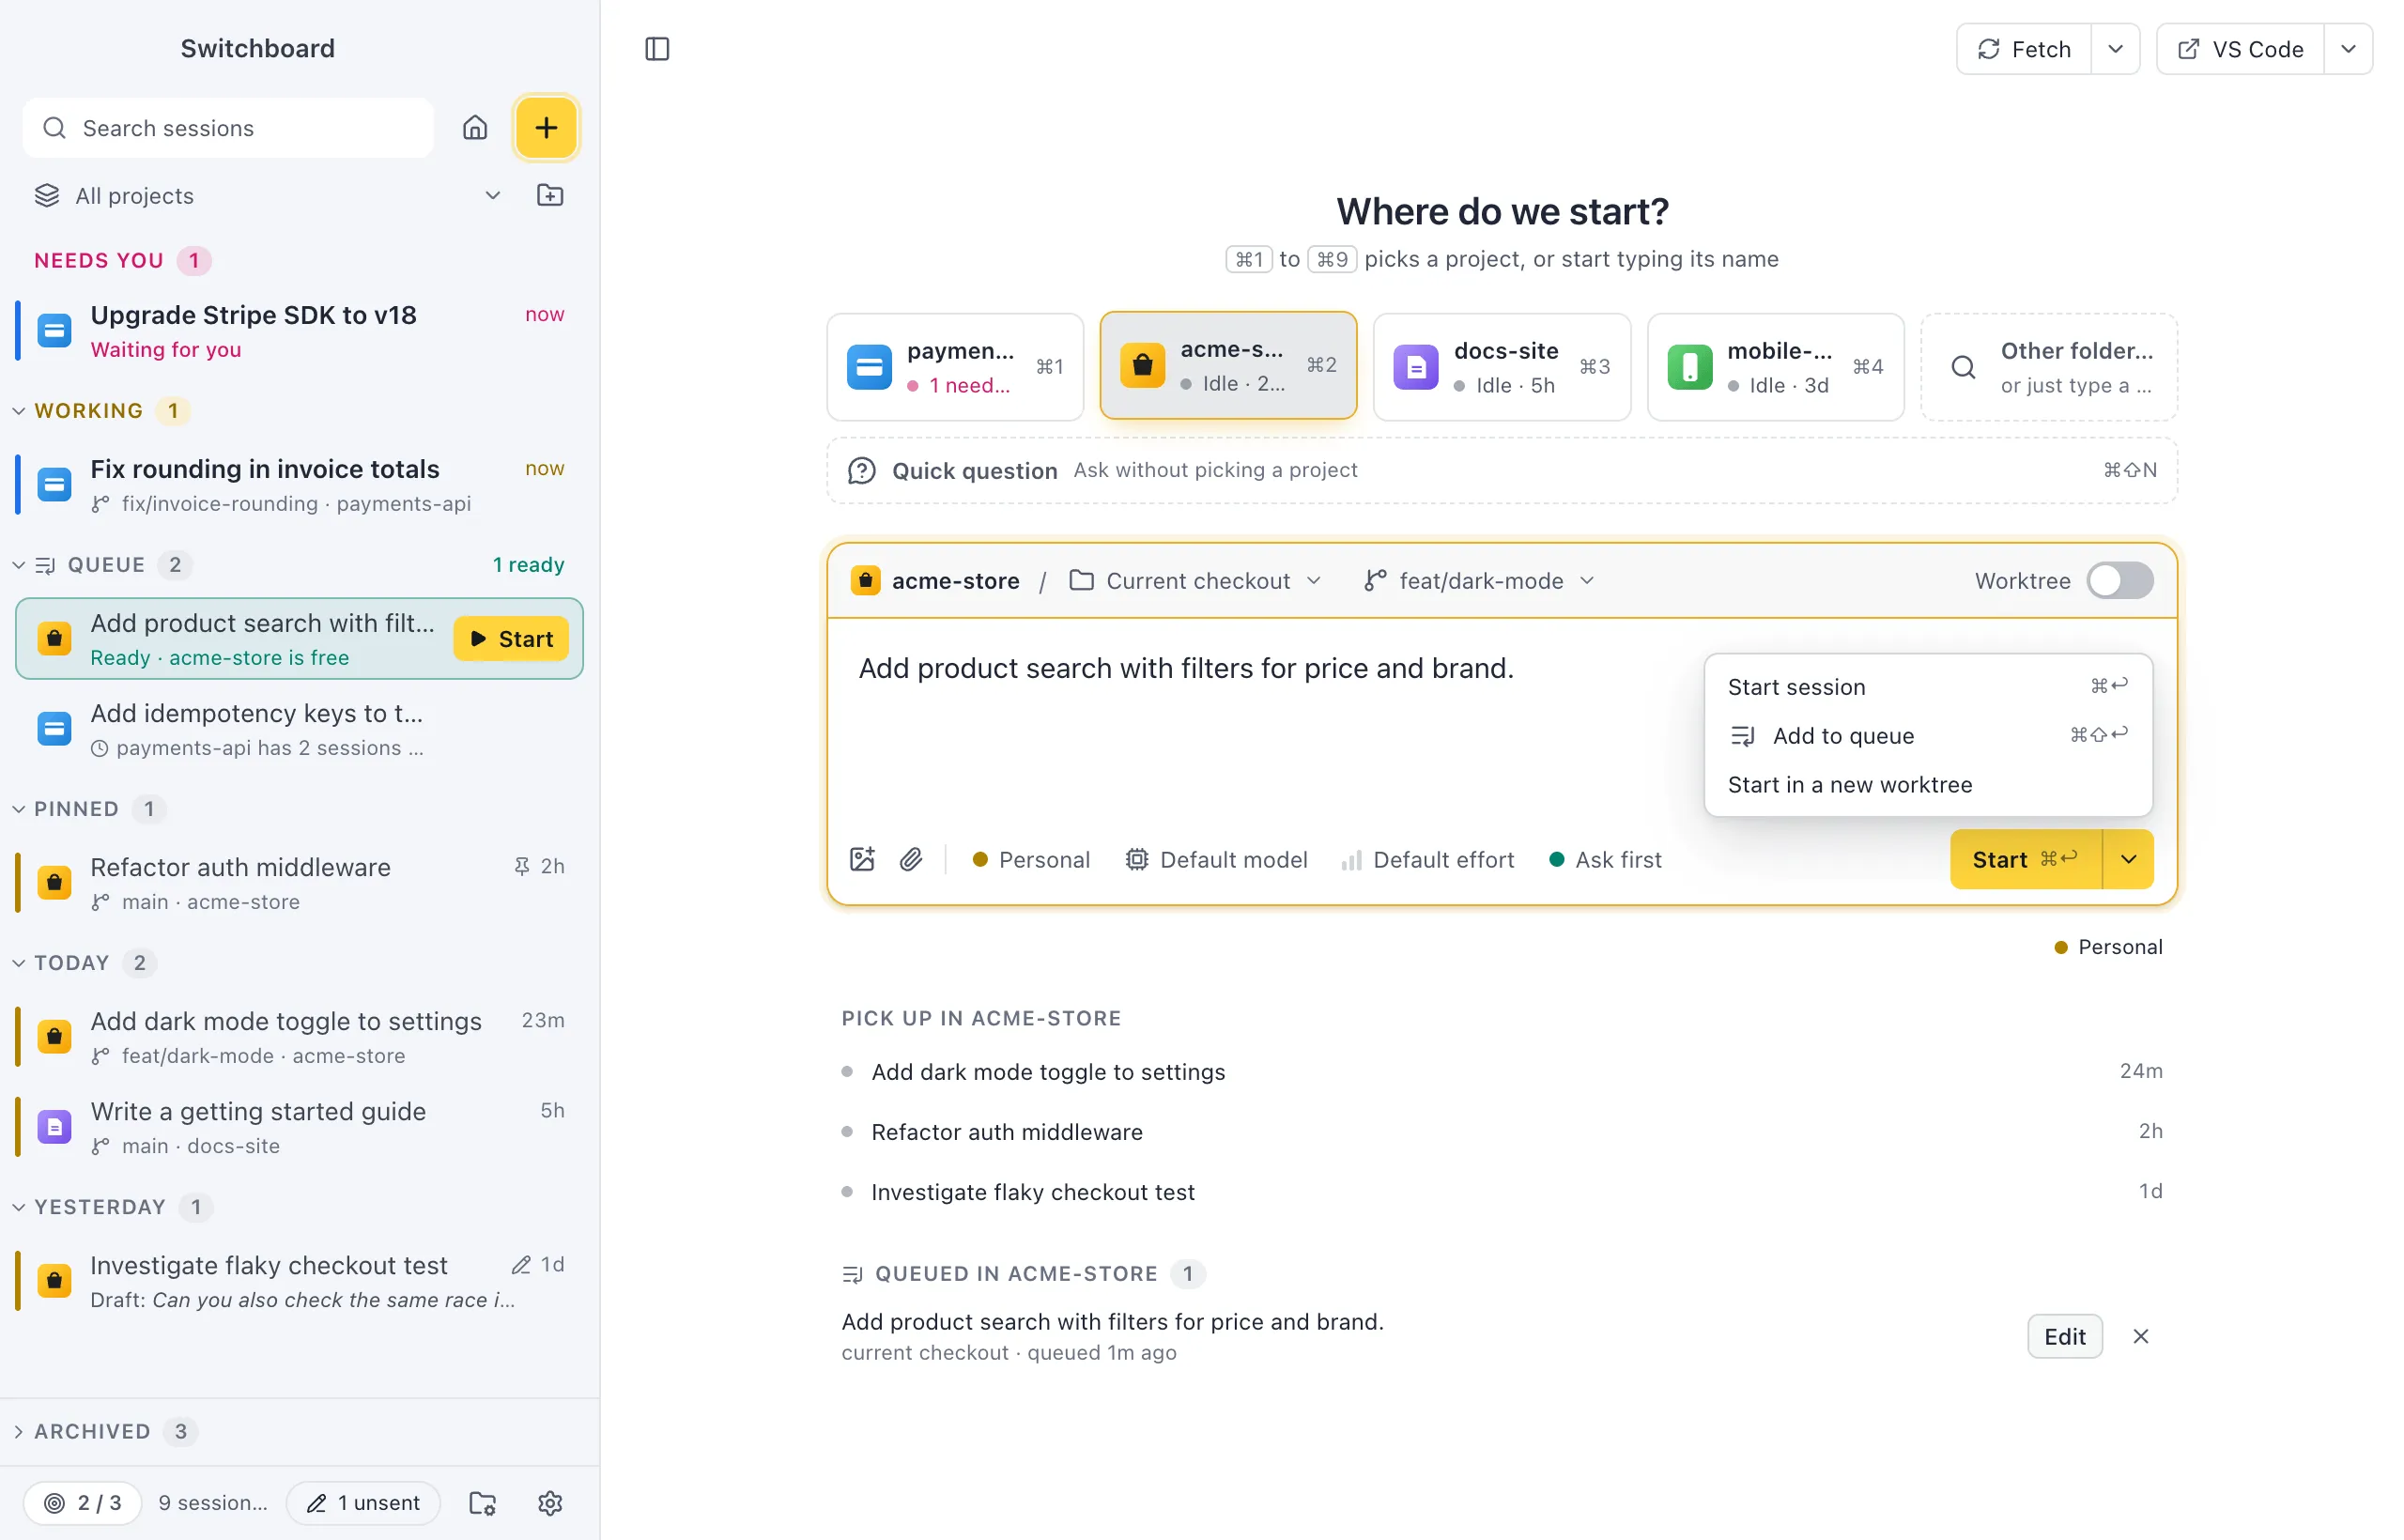Image resolution: width=2404 pixels, height=1540 pixels.
Task: Click the Search sessions field
Action: pyautogui.click(x=228, y=128)
